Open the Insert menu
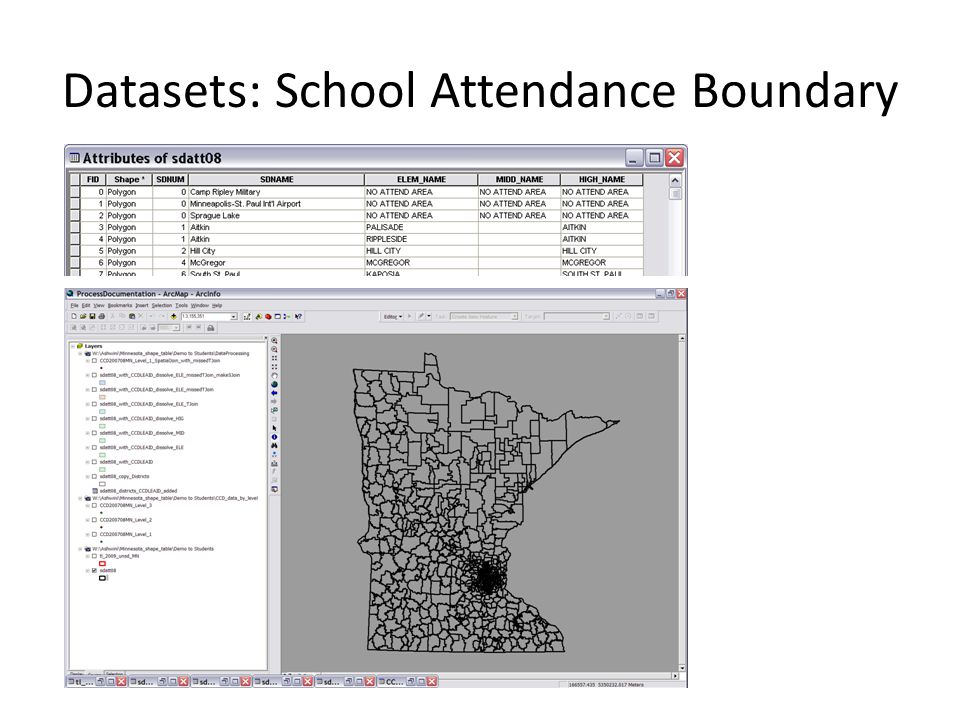Viewport: 960px width, 720px height. point(142,305)
